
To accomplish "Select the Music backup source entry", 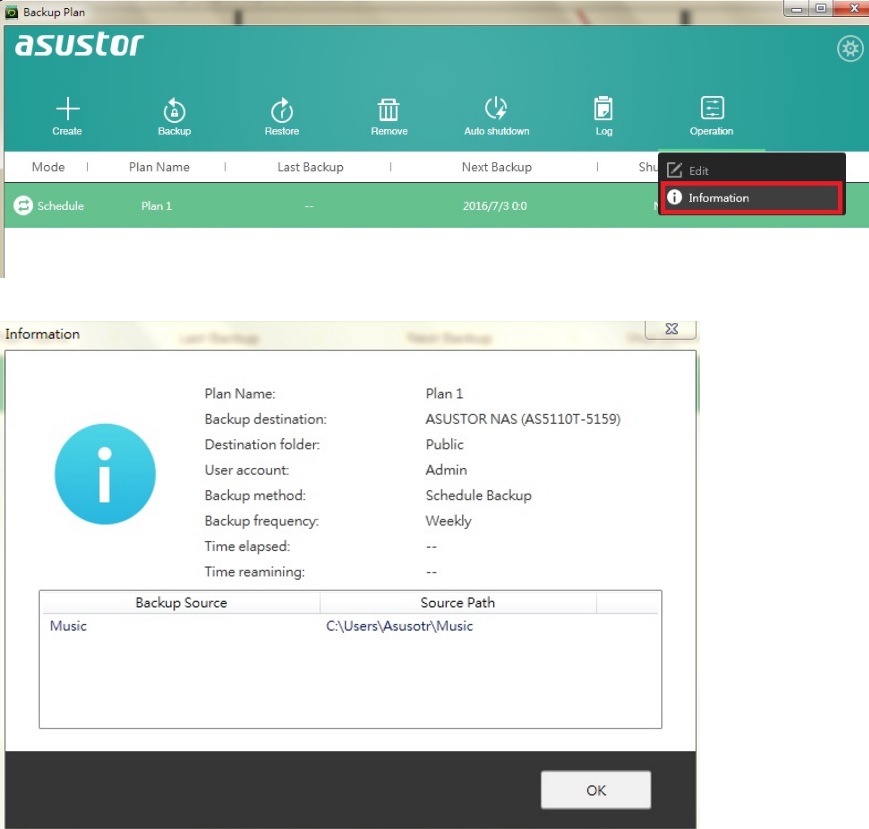I will (x=68, y=626).
